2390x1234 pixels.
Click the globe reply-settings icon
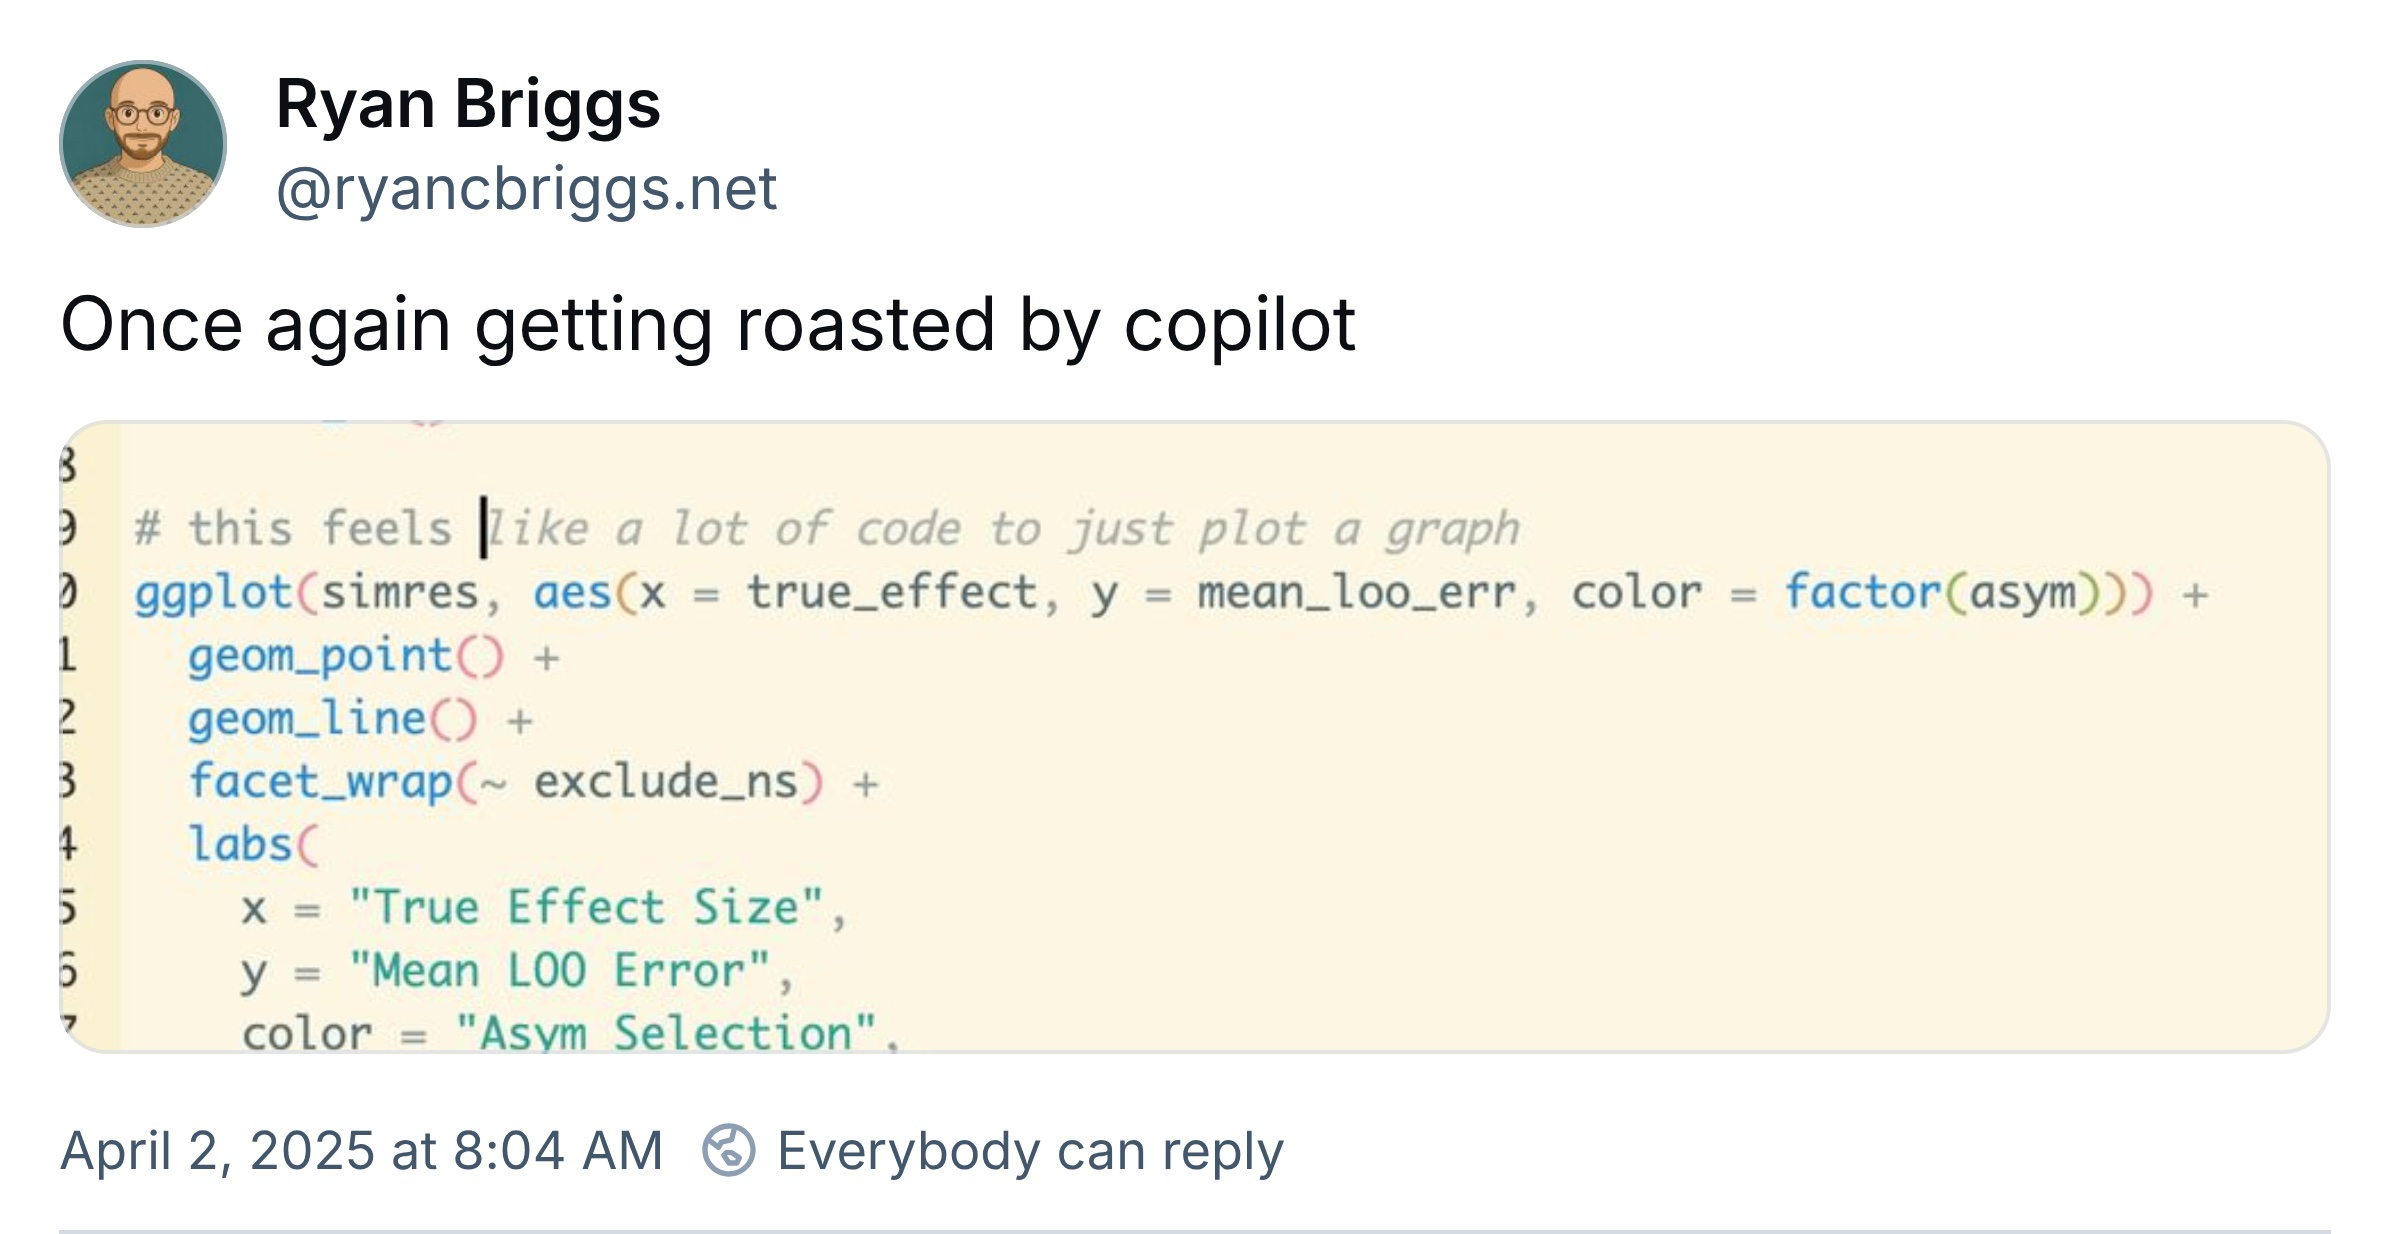729,1150
